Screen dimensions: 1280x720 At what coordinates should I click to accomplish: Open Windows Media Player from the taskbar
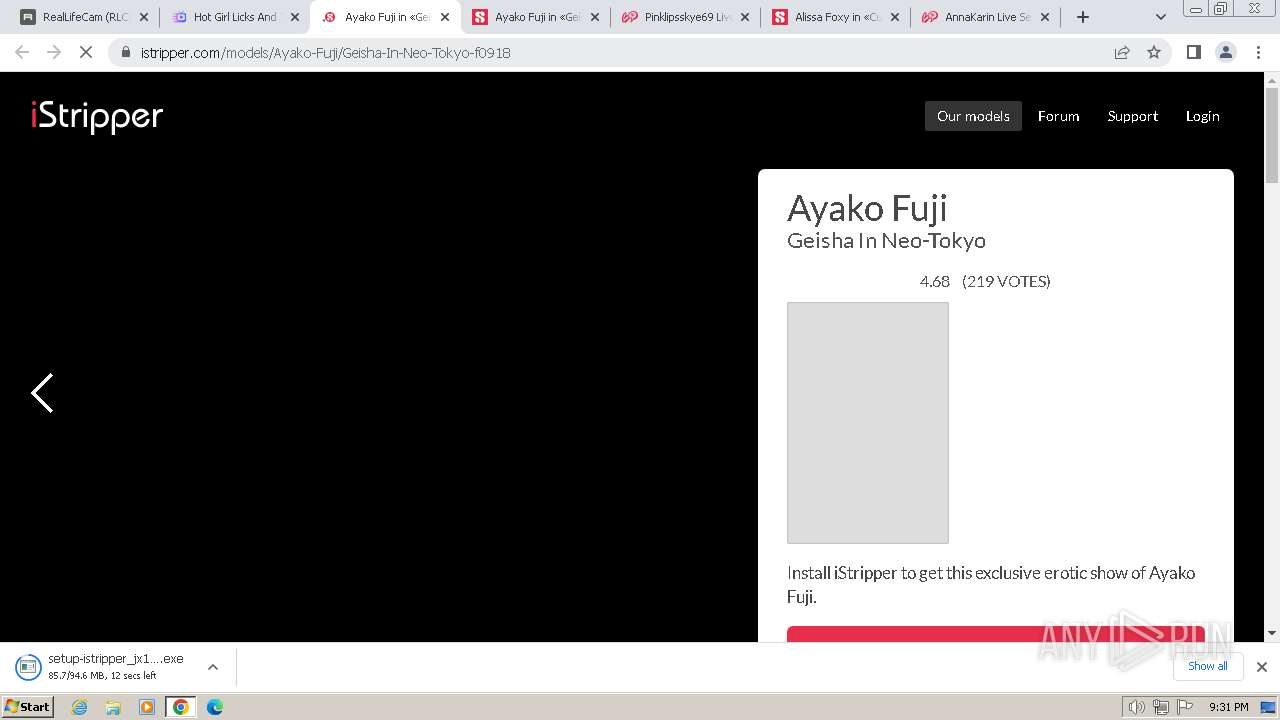tap(147, 707)
